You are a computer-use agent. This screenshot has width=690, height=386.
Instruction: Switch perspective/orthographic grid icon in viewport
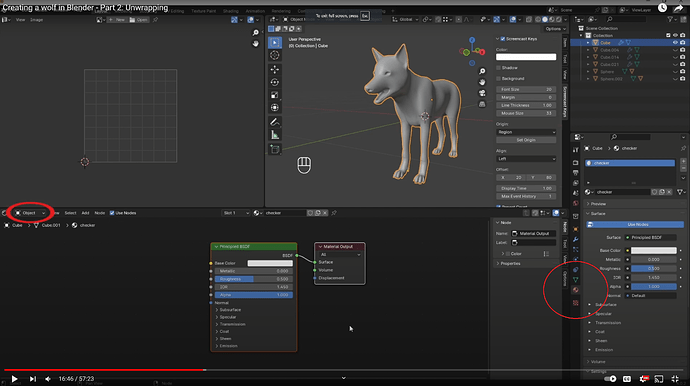(482, 104)
